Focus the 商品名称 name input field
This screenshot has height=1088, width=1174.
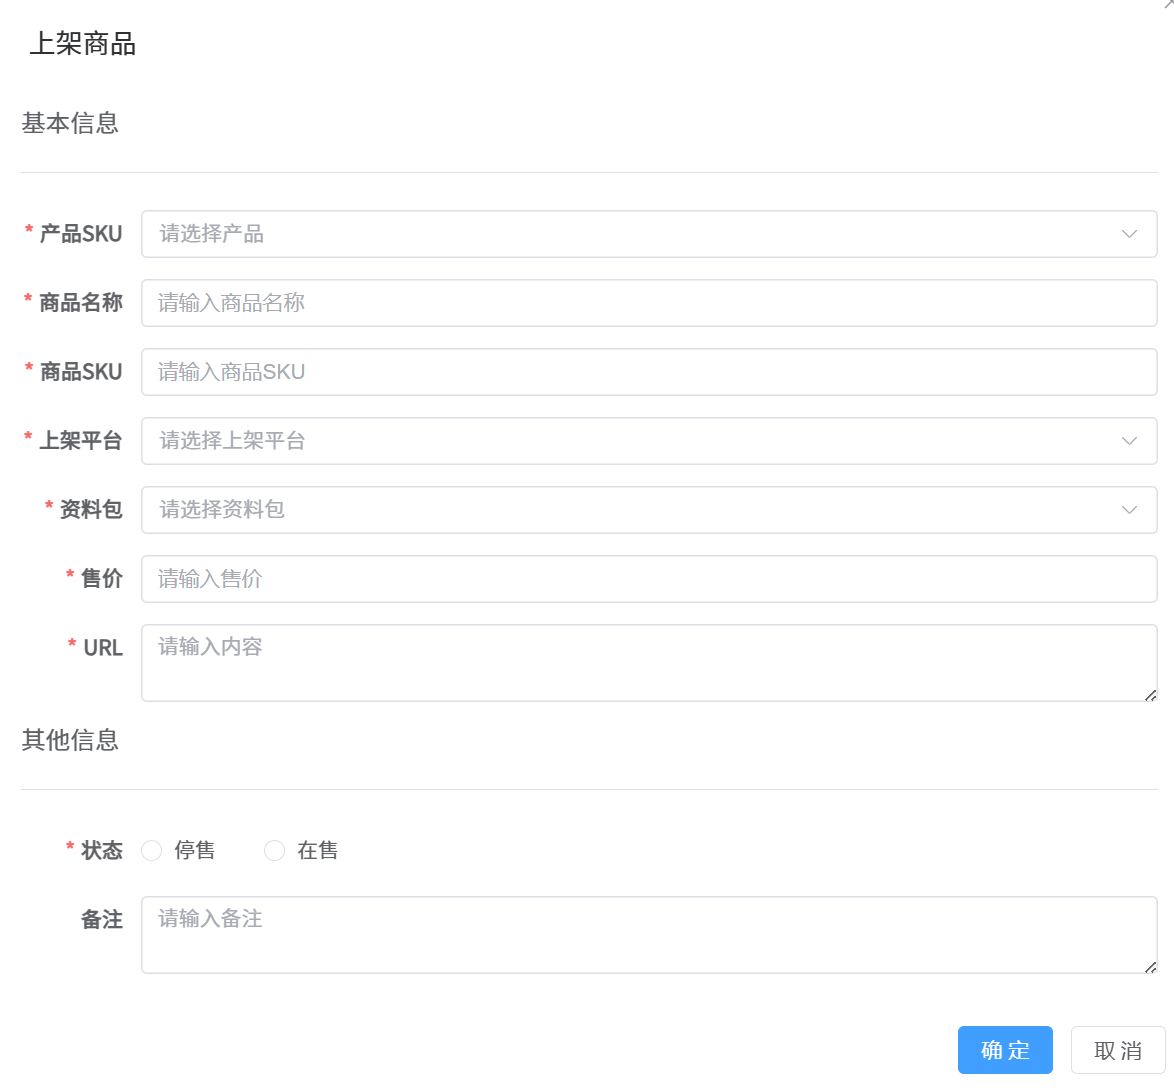pyautogui.click(x=650, y=303)
